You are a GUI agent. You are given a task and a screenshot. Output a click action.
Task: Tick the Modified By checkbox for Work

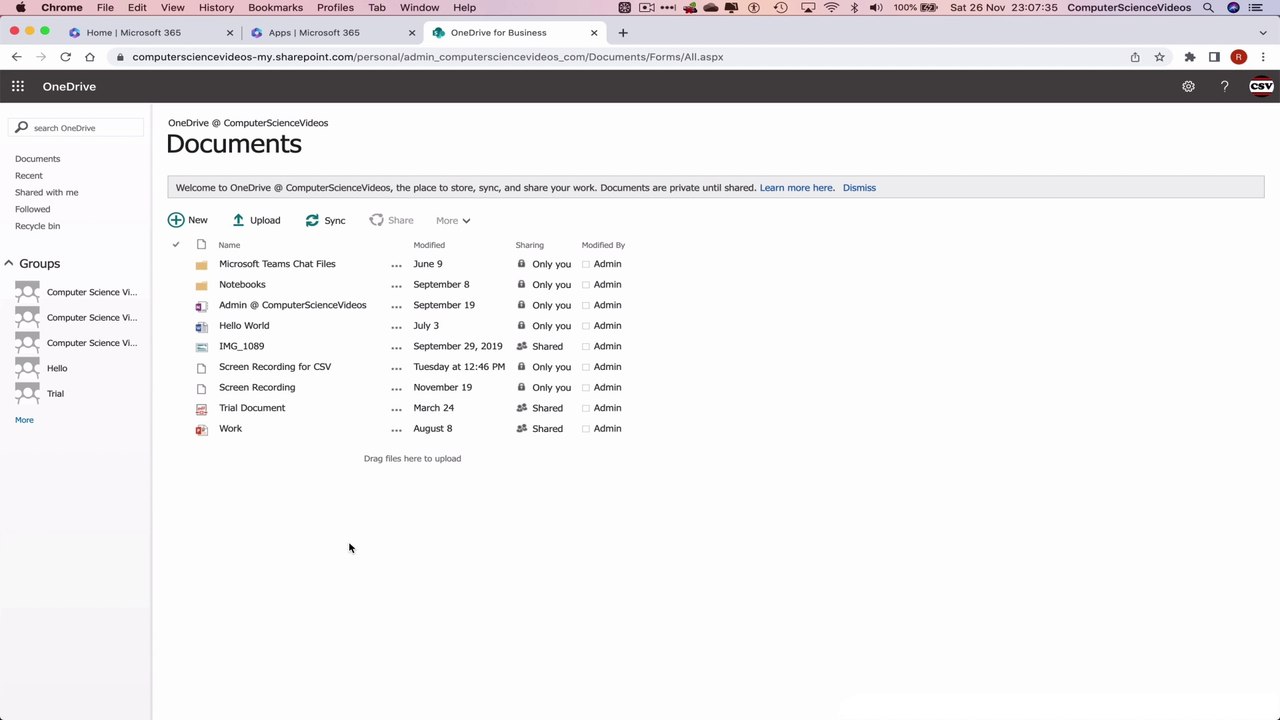coord(586,429)
